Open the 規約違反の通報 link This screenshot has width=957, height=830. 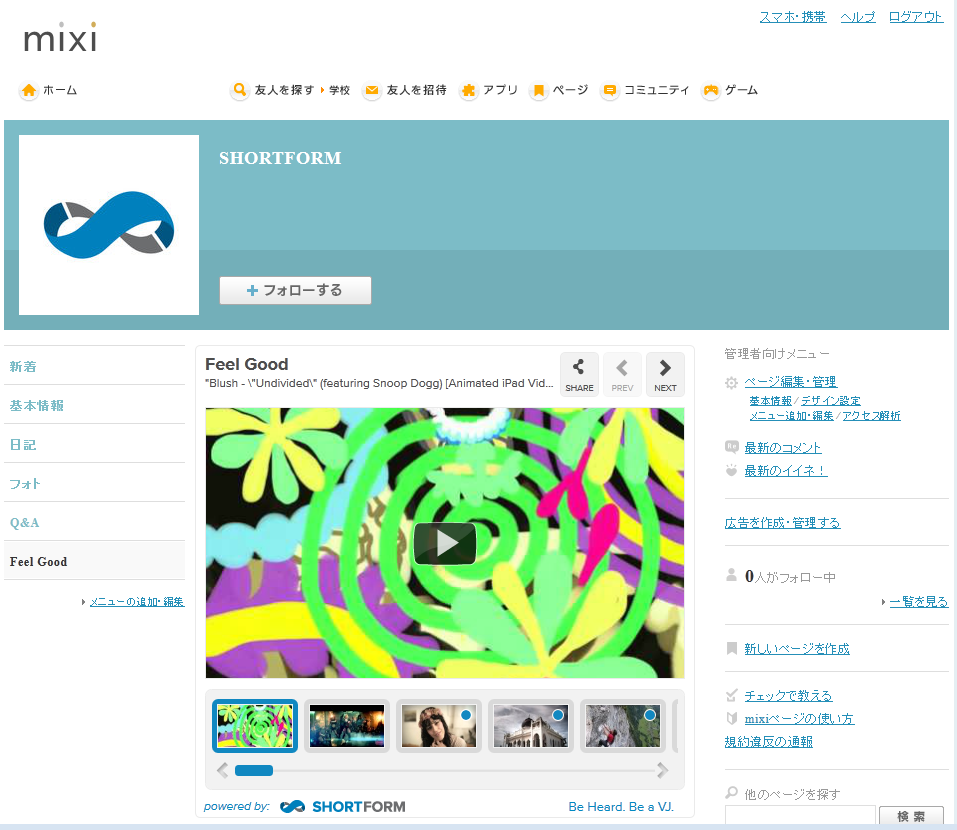[768, 742]
